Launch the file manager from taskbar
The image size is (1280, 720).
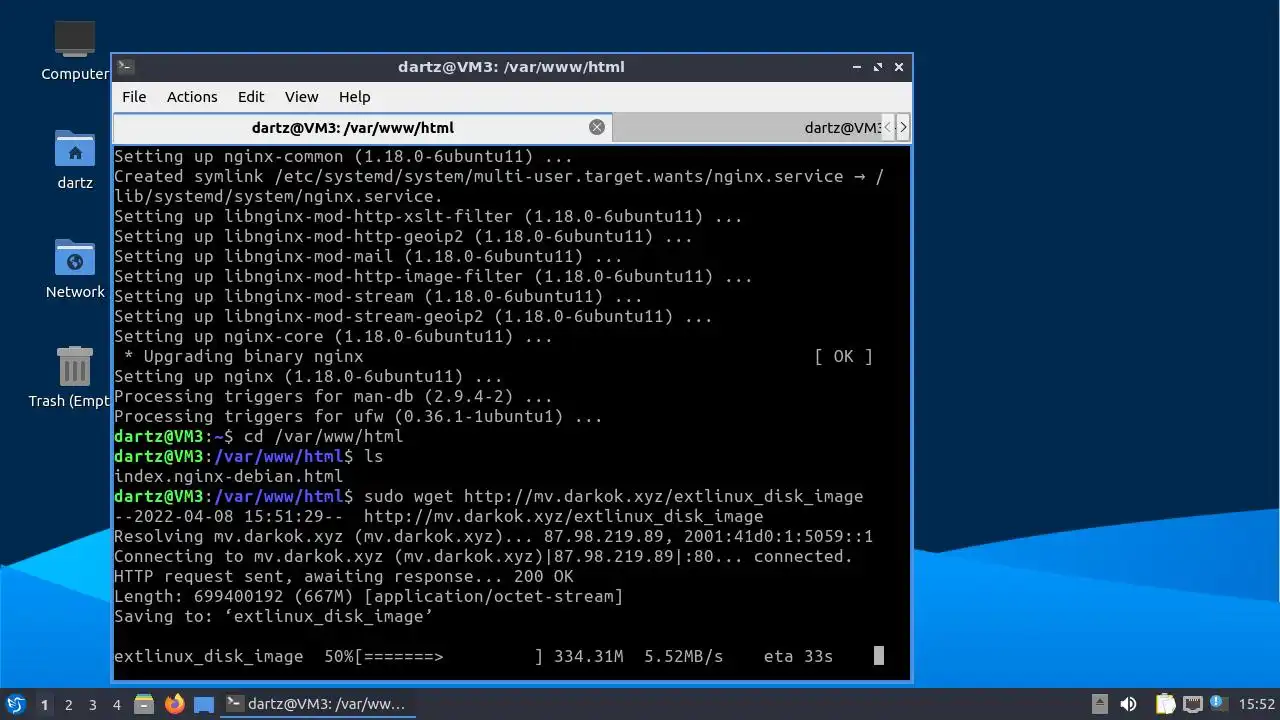click(x=144, y=704)
